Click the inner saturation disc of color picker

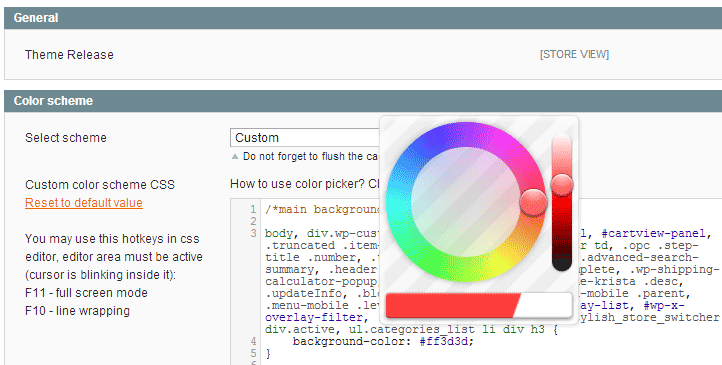466,202
